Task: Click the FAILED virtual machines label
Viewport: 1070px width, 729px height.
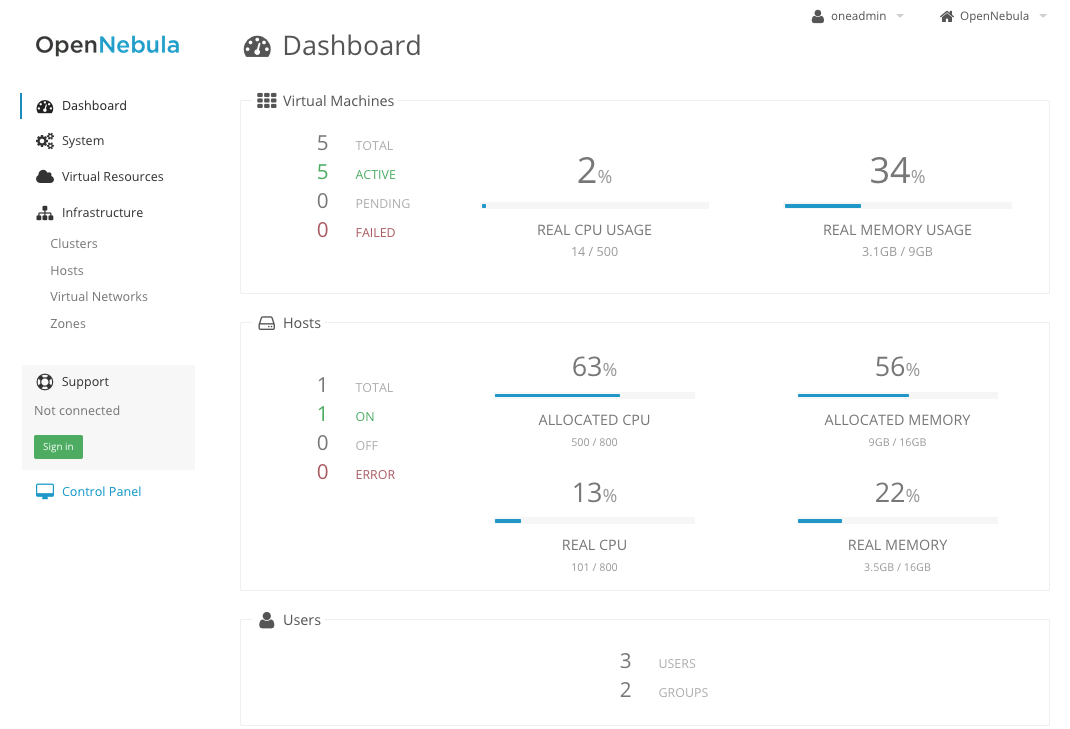Action: point(375,233)
